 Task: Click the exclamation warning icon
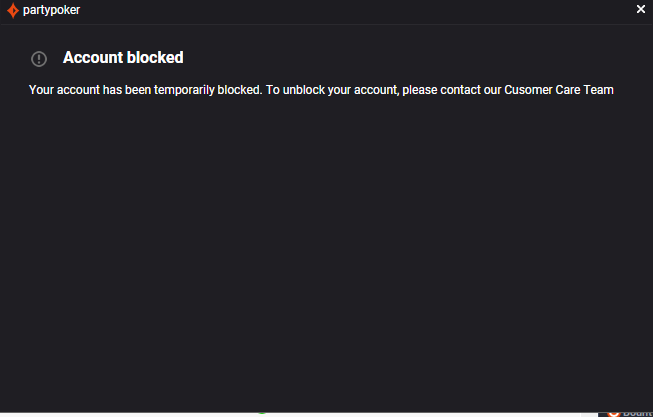39,59
